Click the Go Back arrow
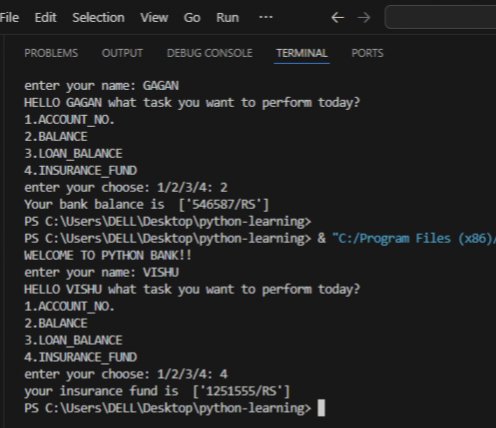 [338, 17]
